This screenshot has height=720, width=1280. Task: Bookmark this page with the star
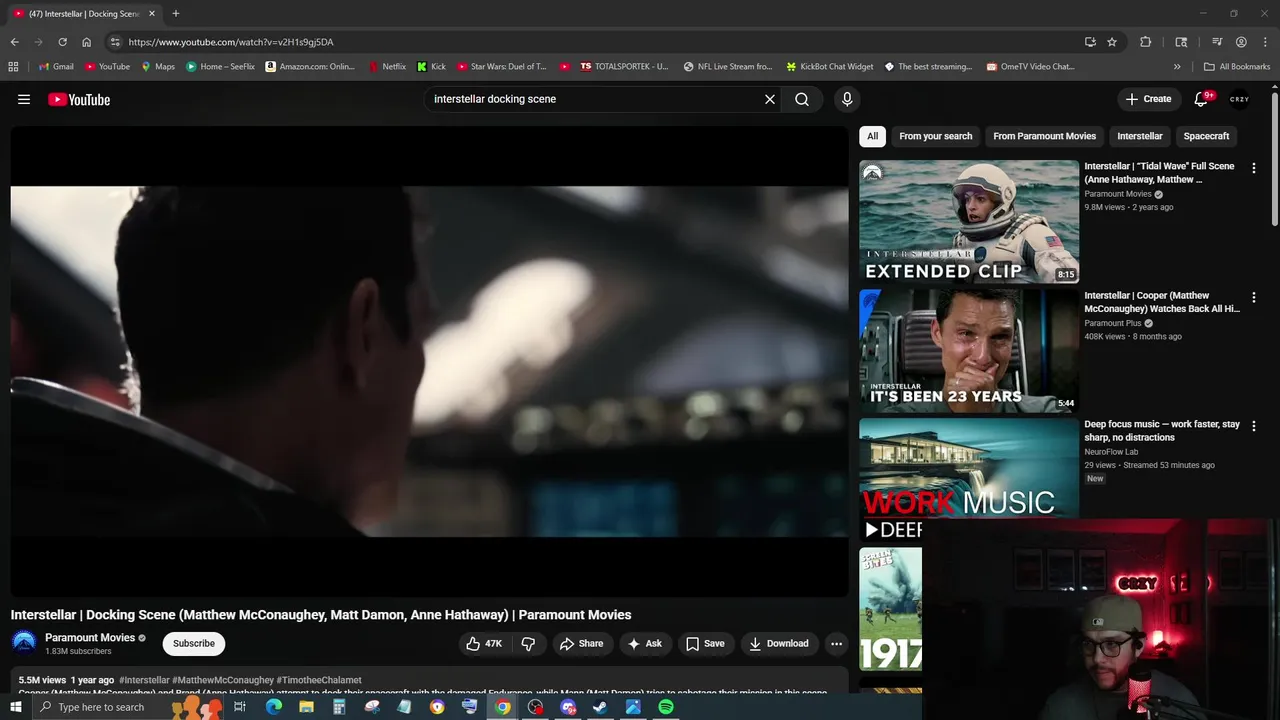[x=1112, y=42]
